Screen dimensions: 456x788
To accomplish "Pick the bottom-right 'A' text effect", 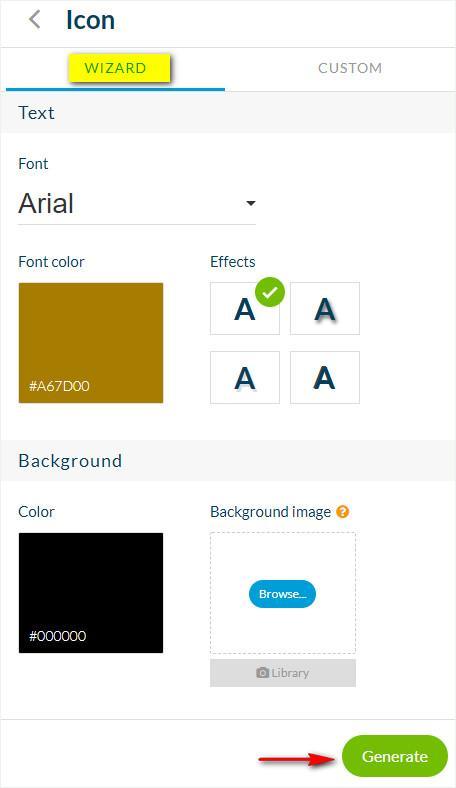I will 325,377.
